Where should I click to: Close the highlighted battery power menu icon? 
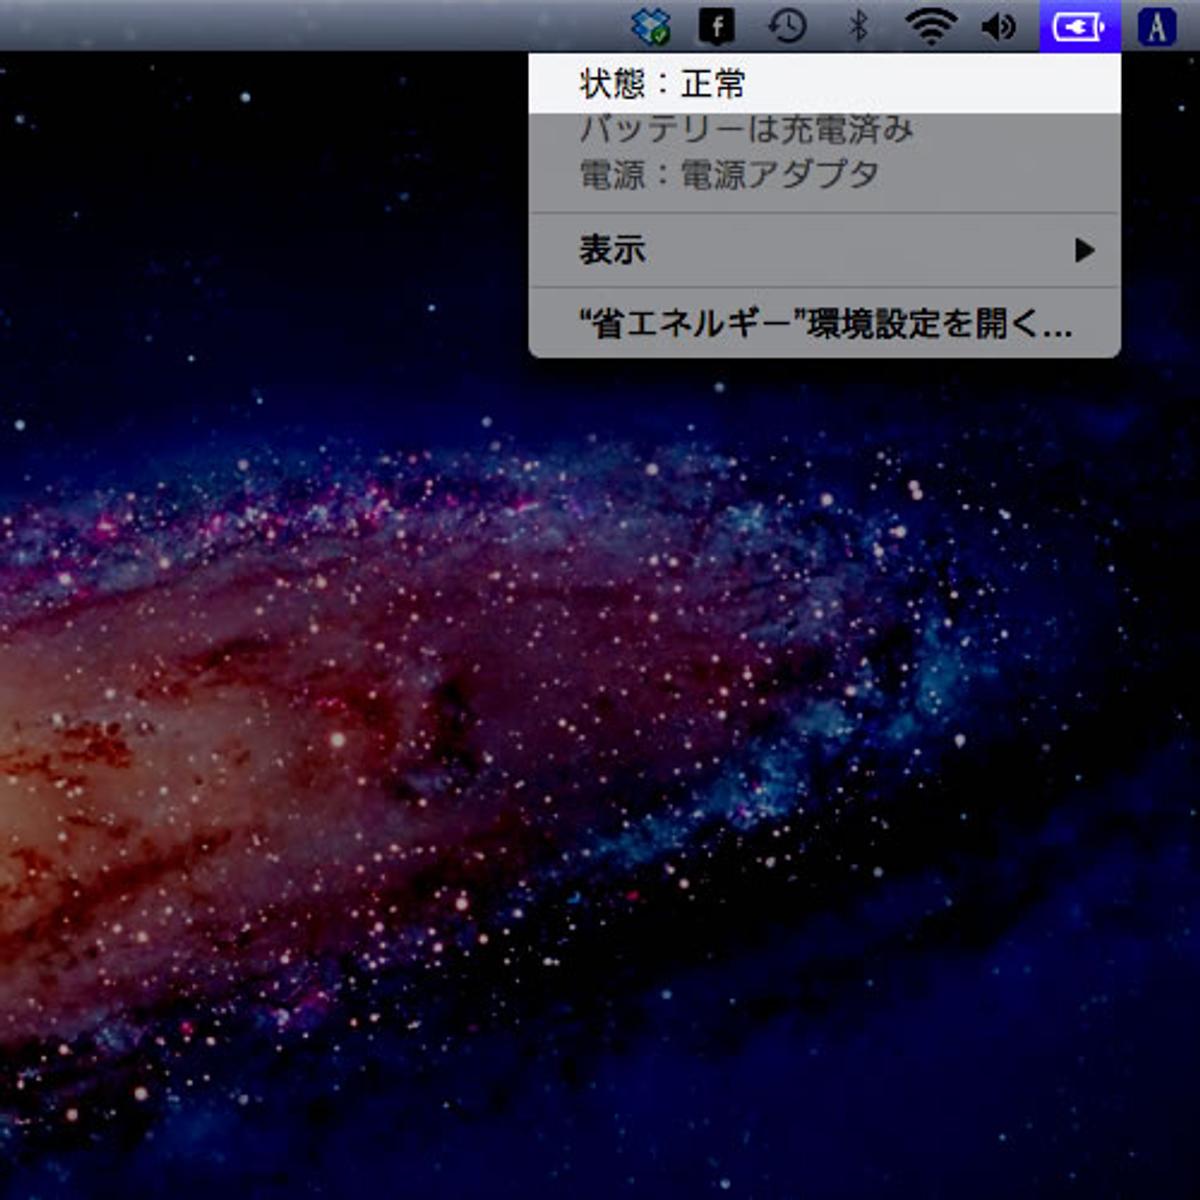pos(1079,26)
